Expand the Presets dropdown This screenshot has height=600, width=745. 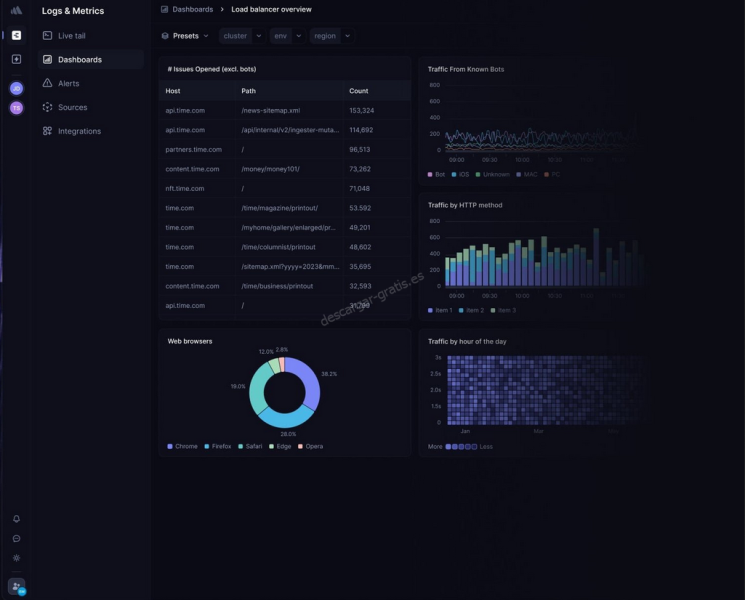(185, 36)
